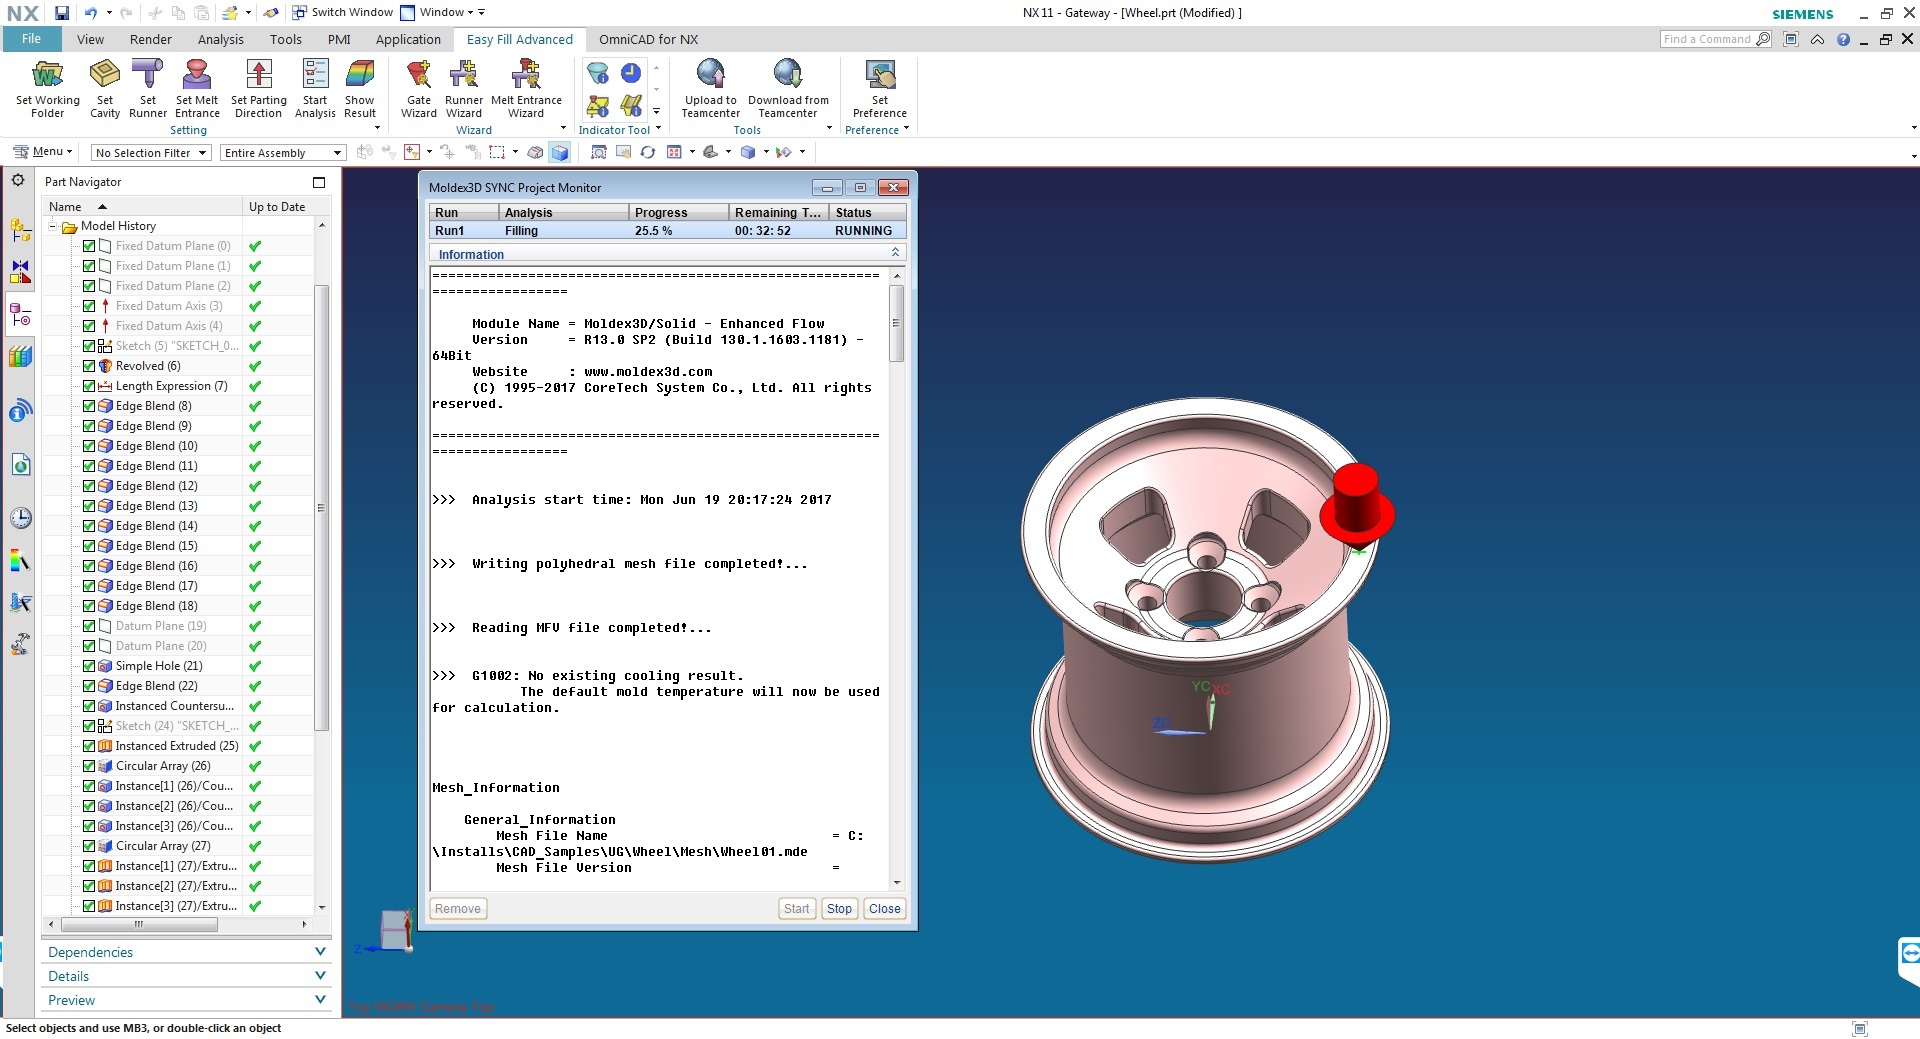Open the File tab
This screenshot has width=1920, height=1039.
point(31,39)
